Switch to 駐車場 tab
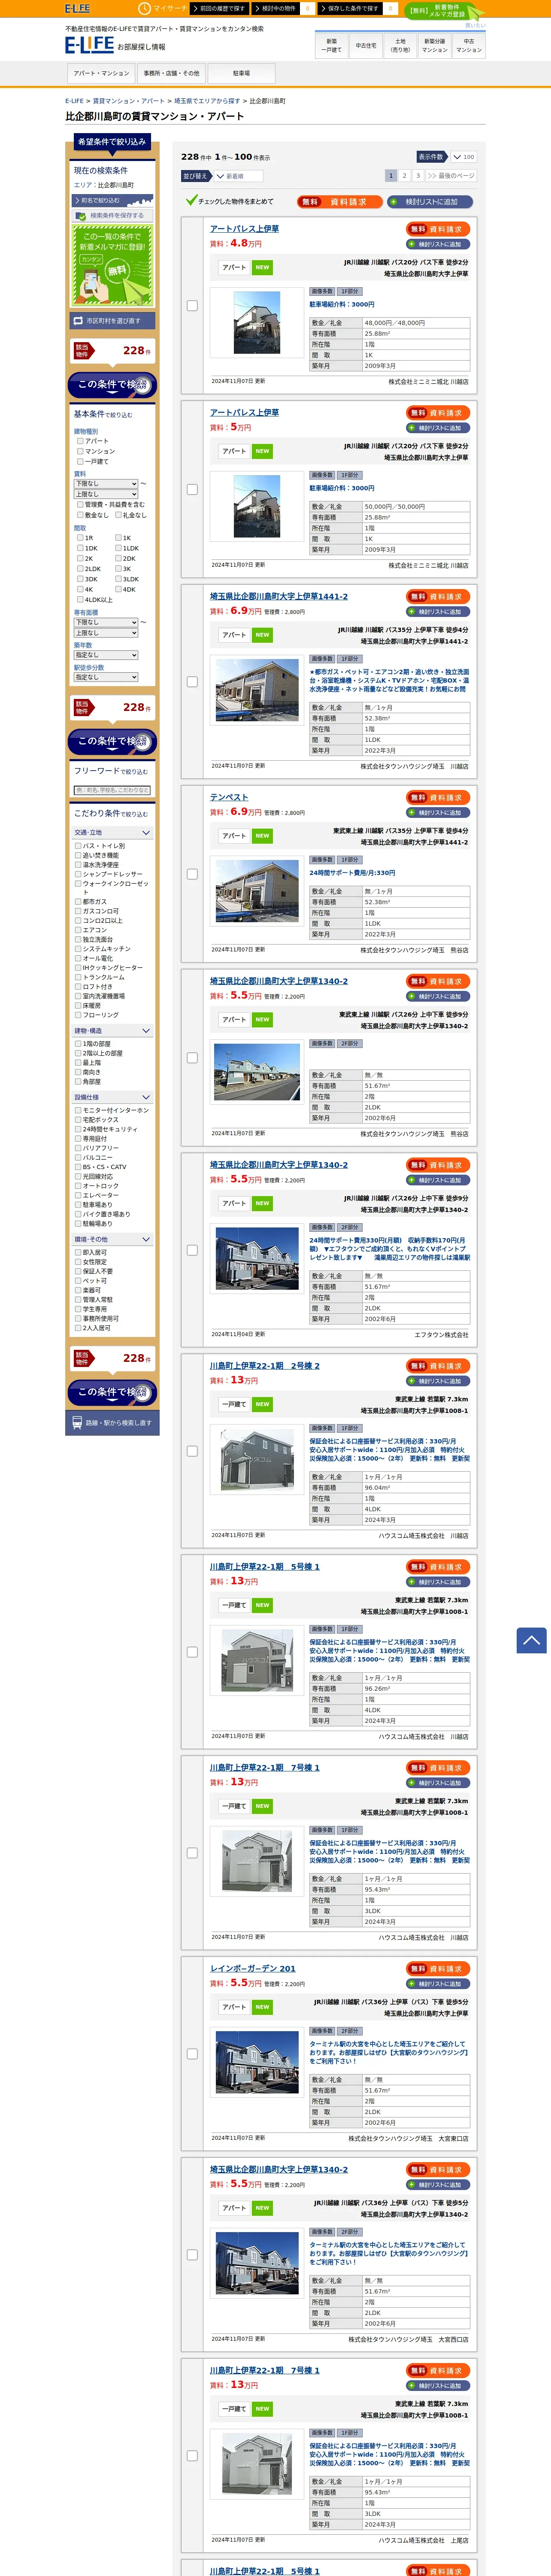 [x=241, y=73]
